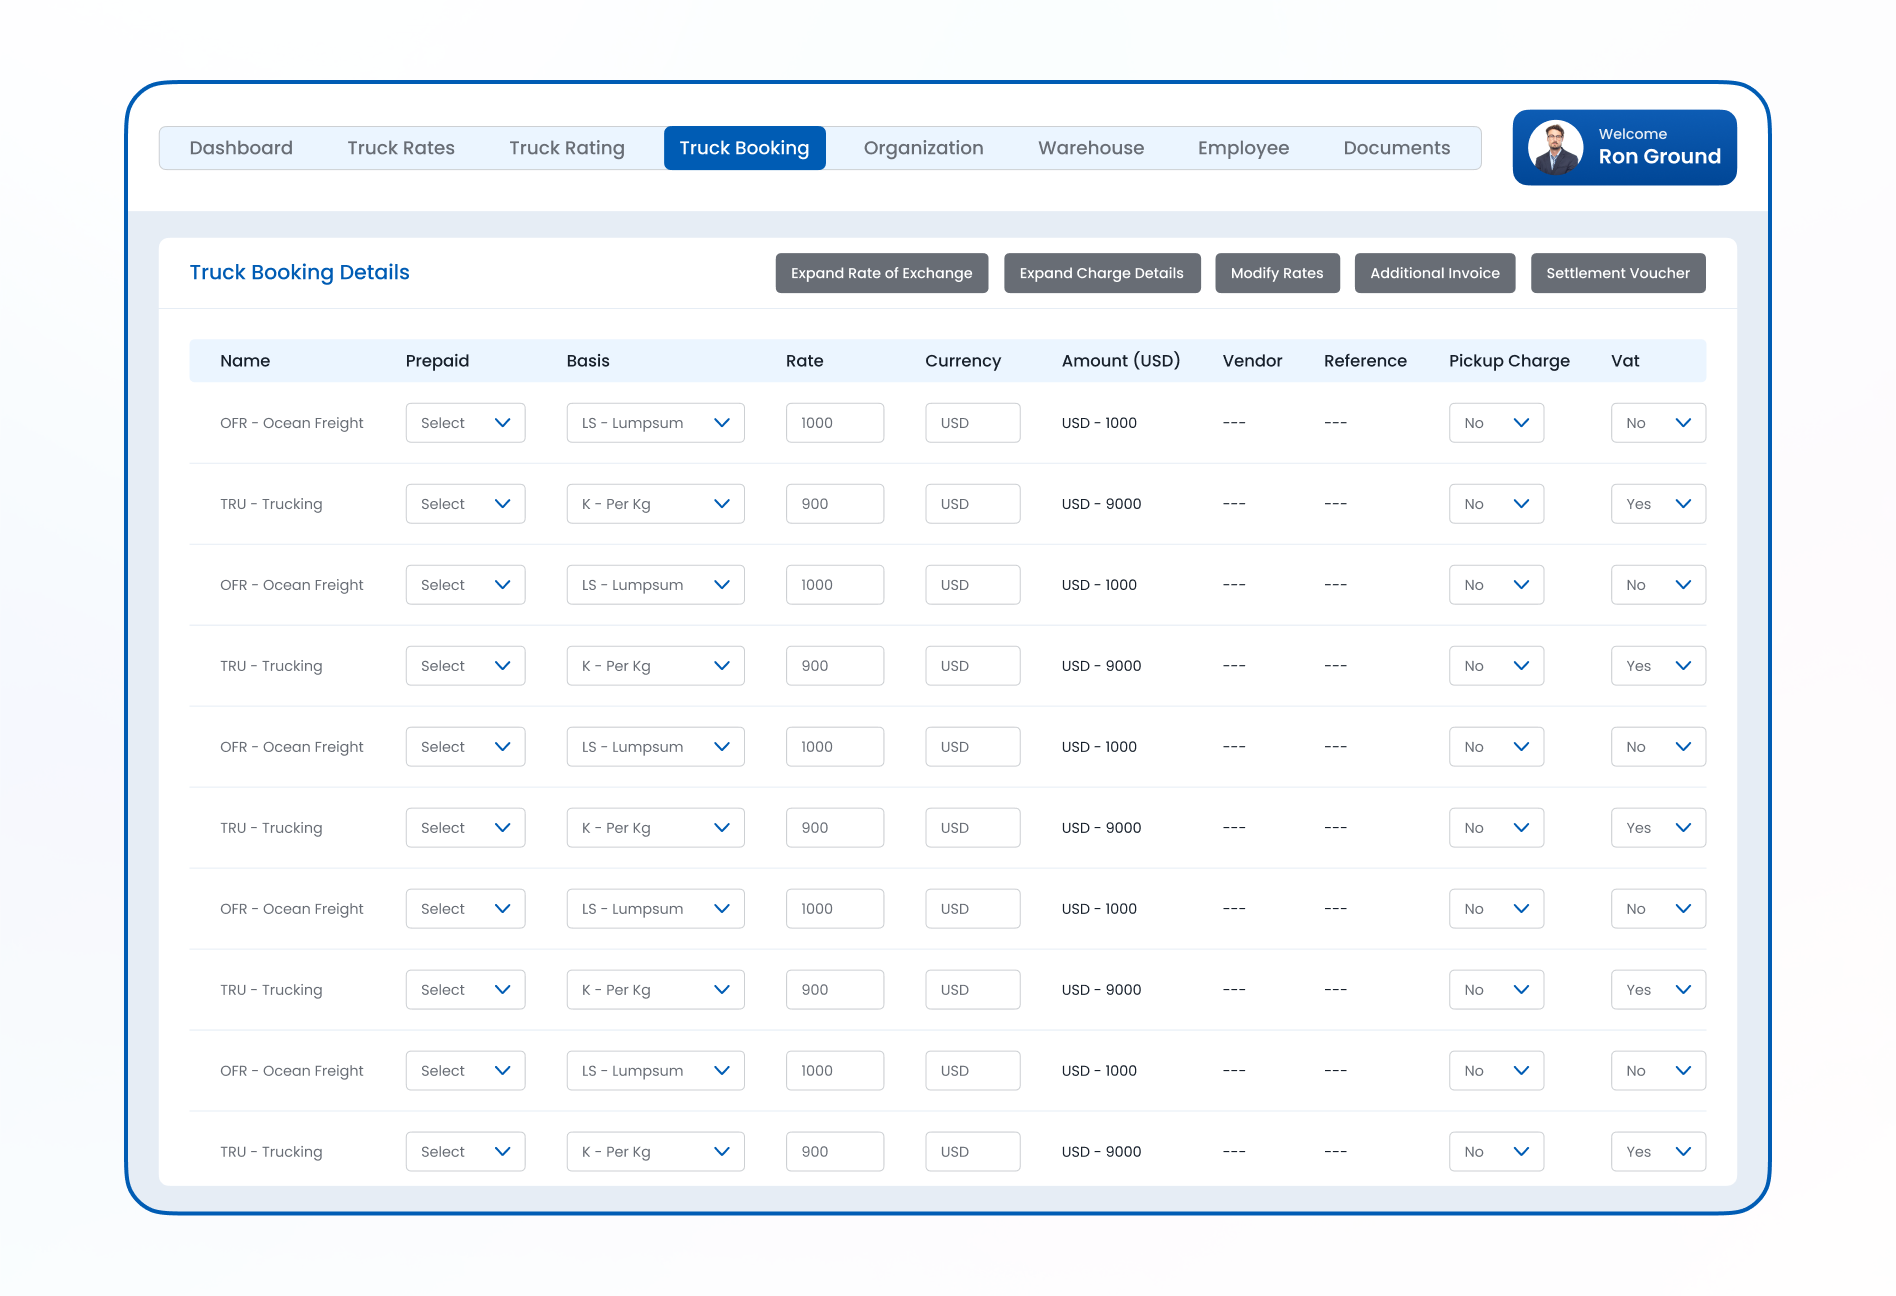Open third row Pickup Charge No dropdown
Image resolution: width=1896 pixels, height=1296 pixels.
(x=1496, y=585)
